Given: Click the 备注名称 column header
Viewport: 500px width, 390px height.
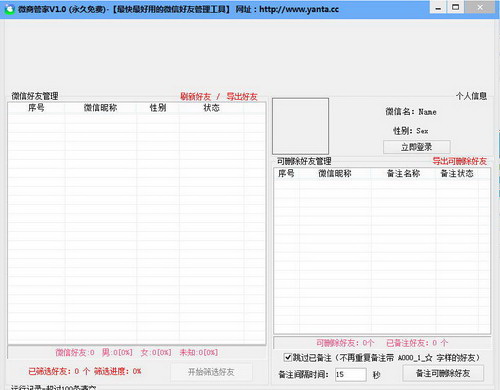Looking at the screenshot, I should click(x=403, y=173).
